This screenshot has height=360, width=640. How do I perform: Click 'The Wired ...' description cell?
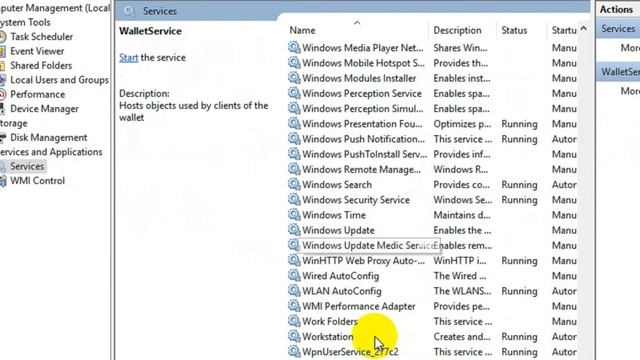coord(460,276)
